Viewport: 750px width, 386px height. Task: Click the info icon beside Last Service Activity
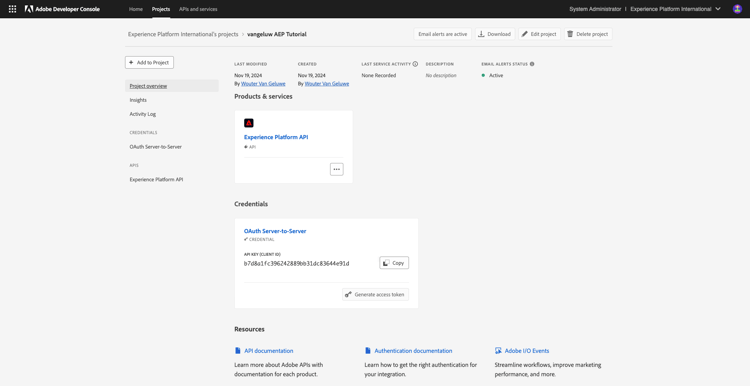coord(415,64)
